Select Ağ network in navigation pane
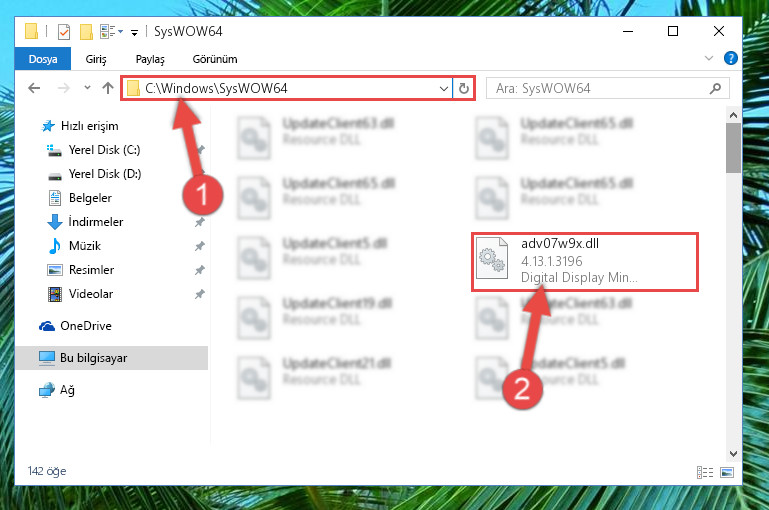The width and height of the screenshot is (769, 510). tap(56, 390)
